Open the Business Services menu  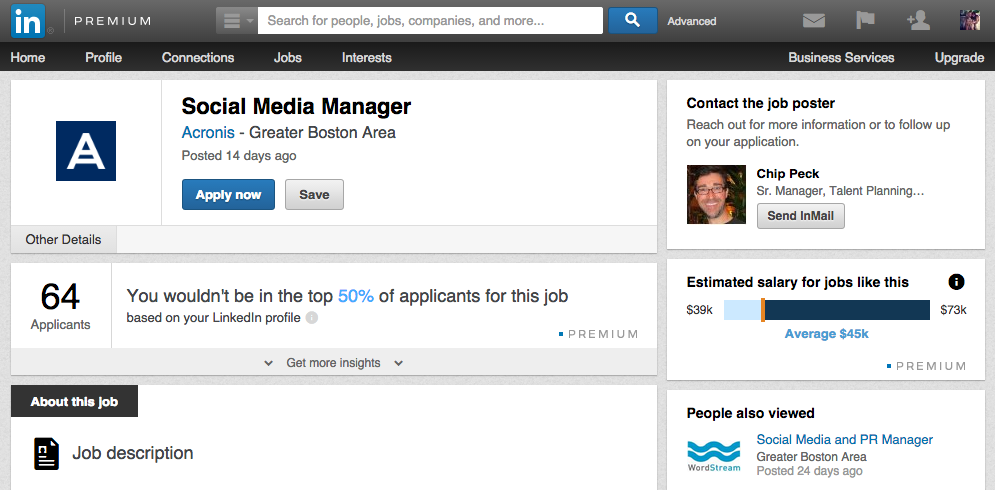click(x=841, y=57)
